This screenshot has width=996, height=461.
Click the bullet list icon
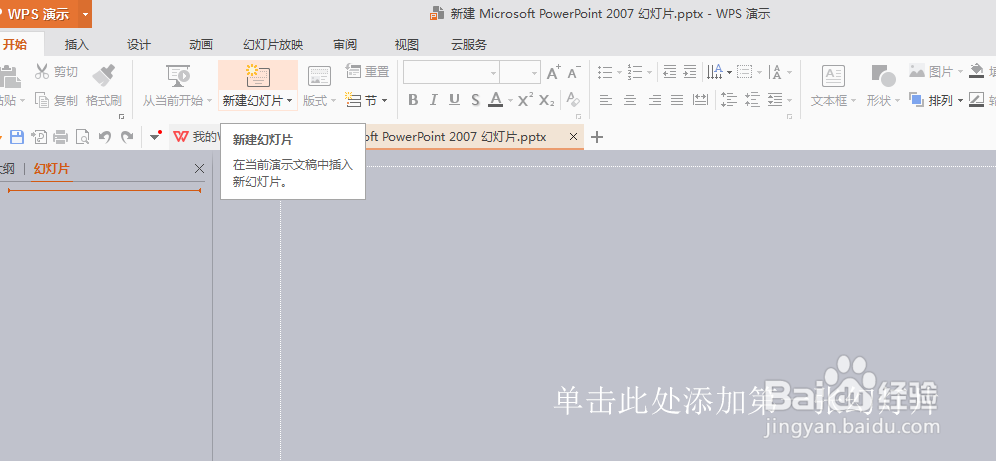tap(605, 72)
